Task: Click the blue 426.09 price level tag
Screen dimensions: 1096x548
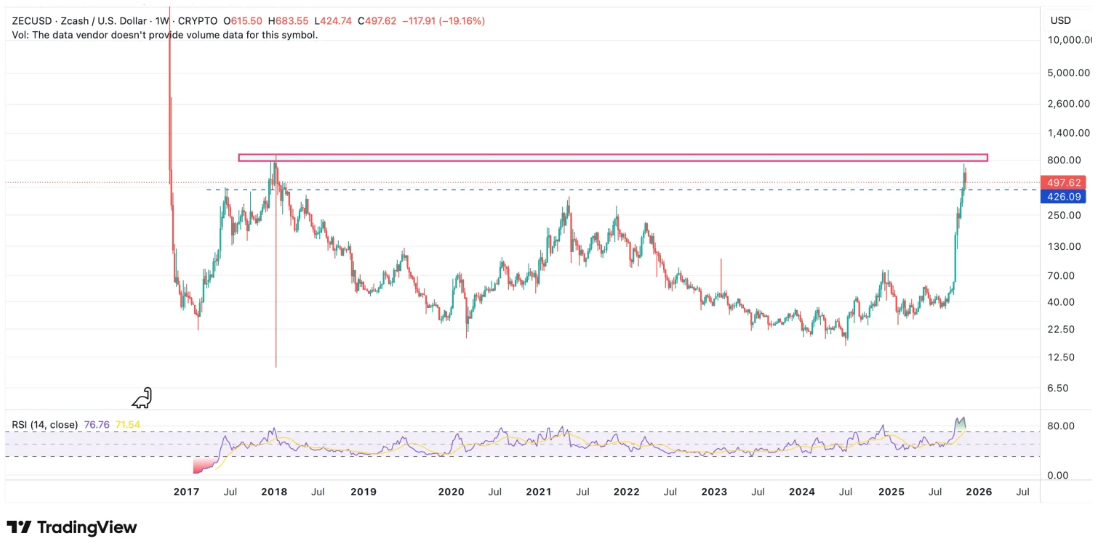Action: (1061, 197)
